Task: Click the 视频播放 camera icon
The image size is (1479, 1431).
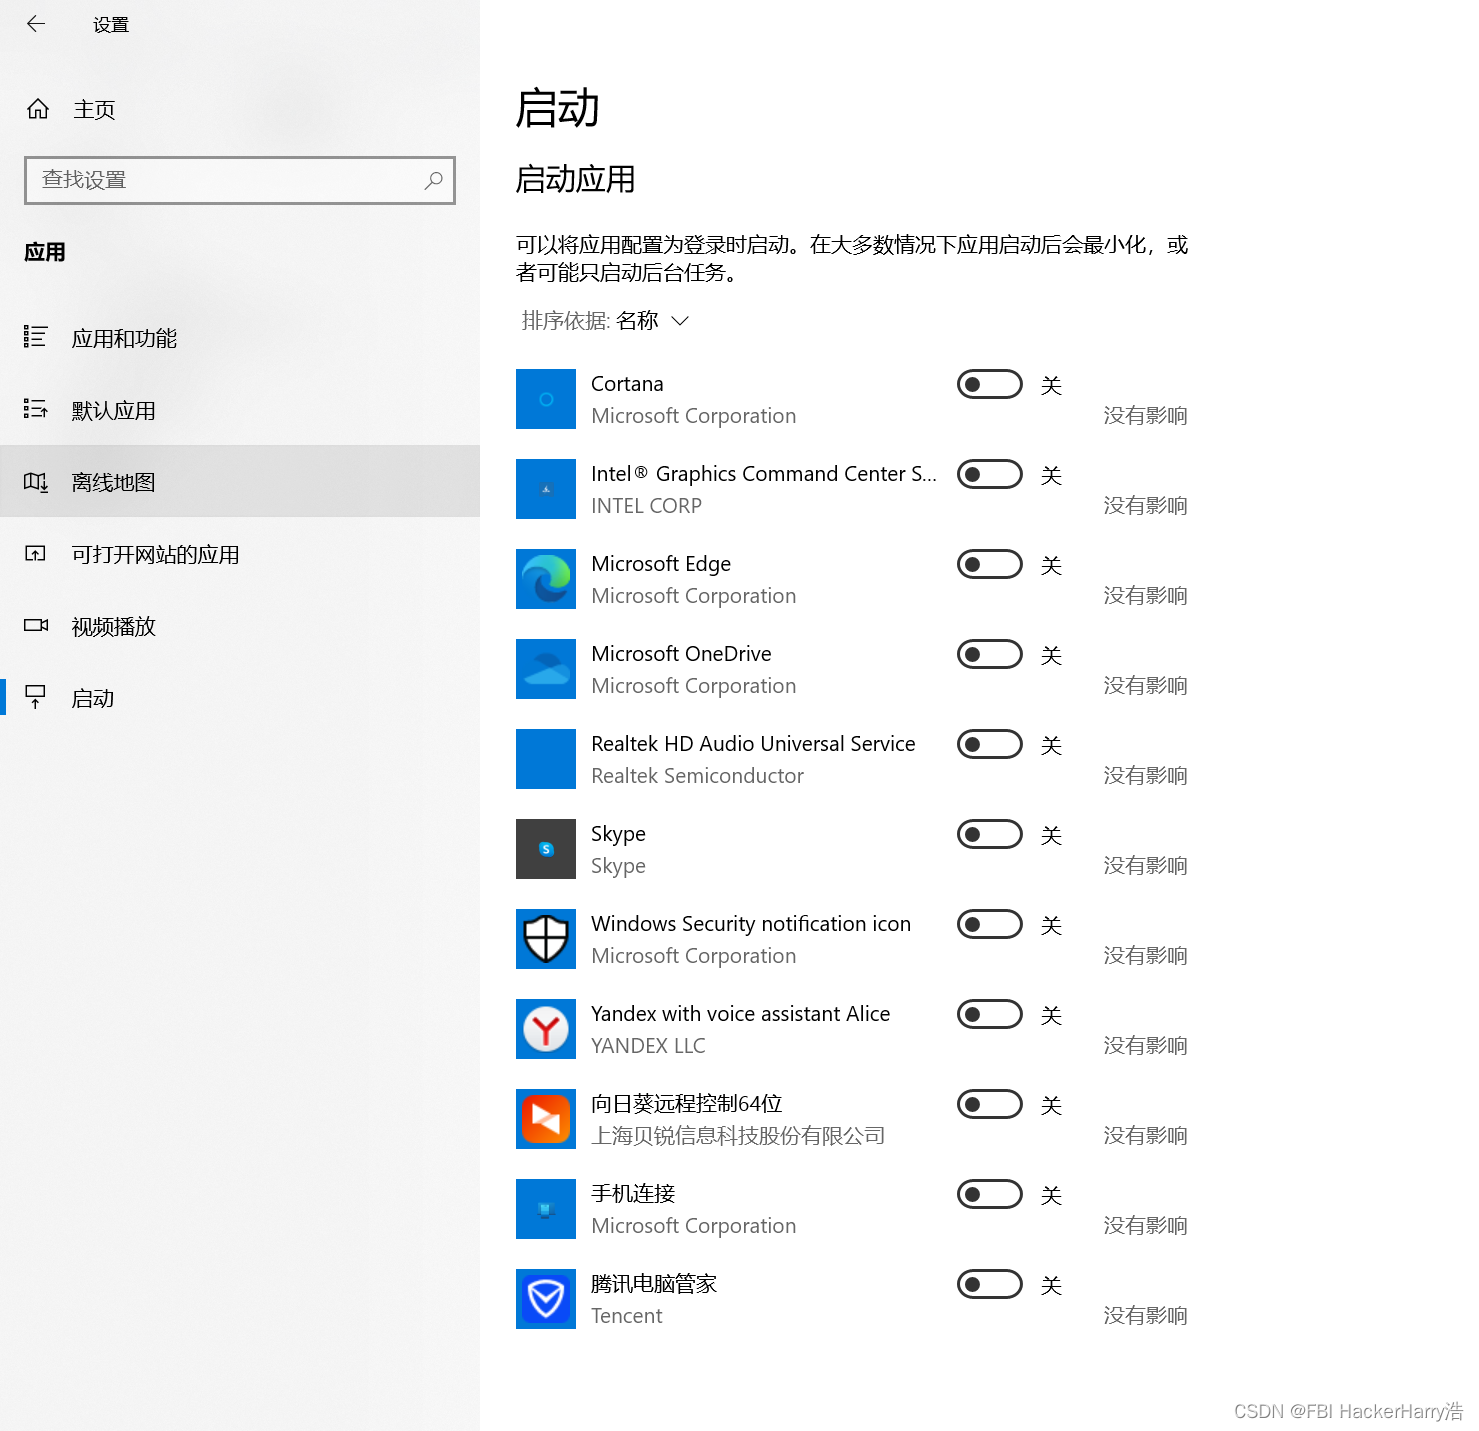Action: pyautogui.click(x=36, y=625)
